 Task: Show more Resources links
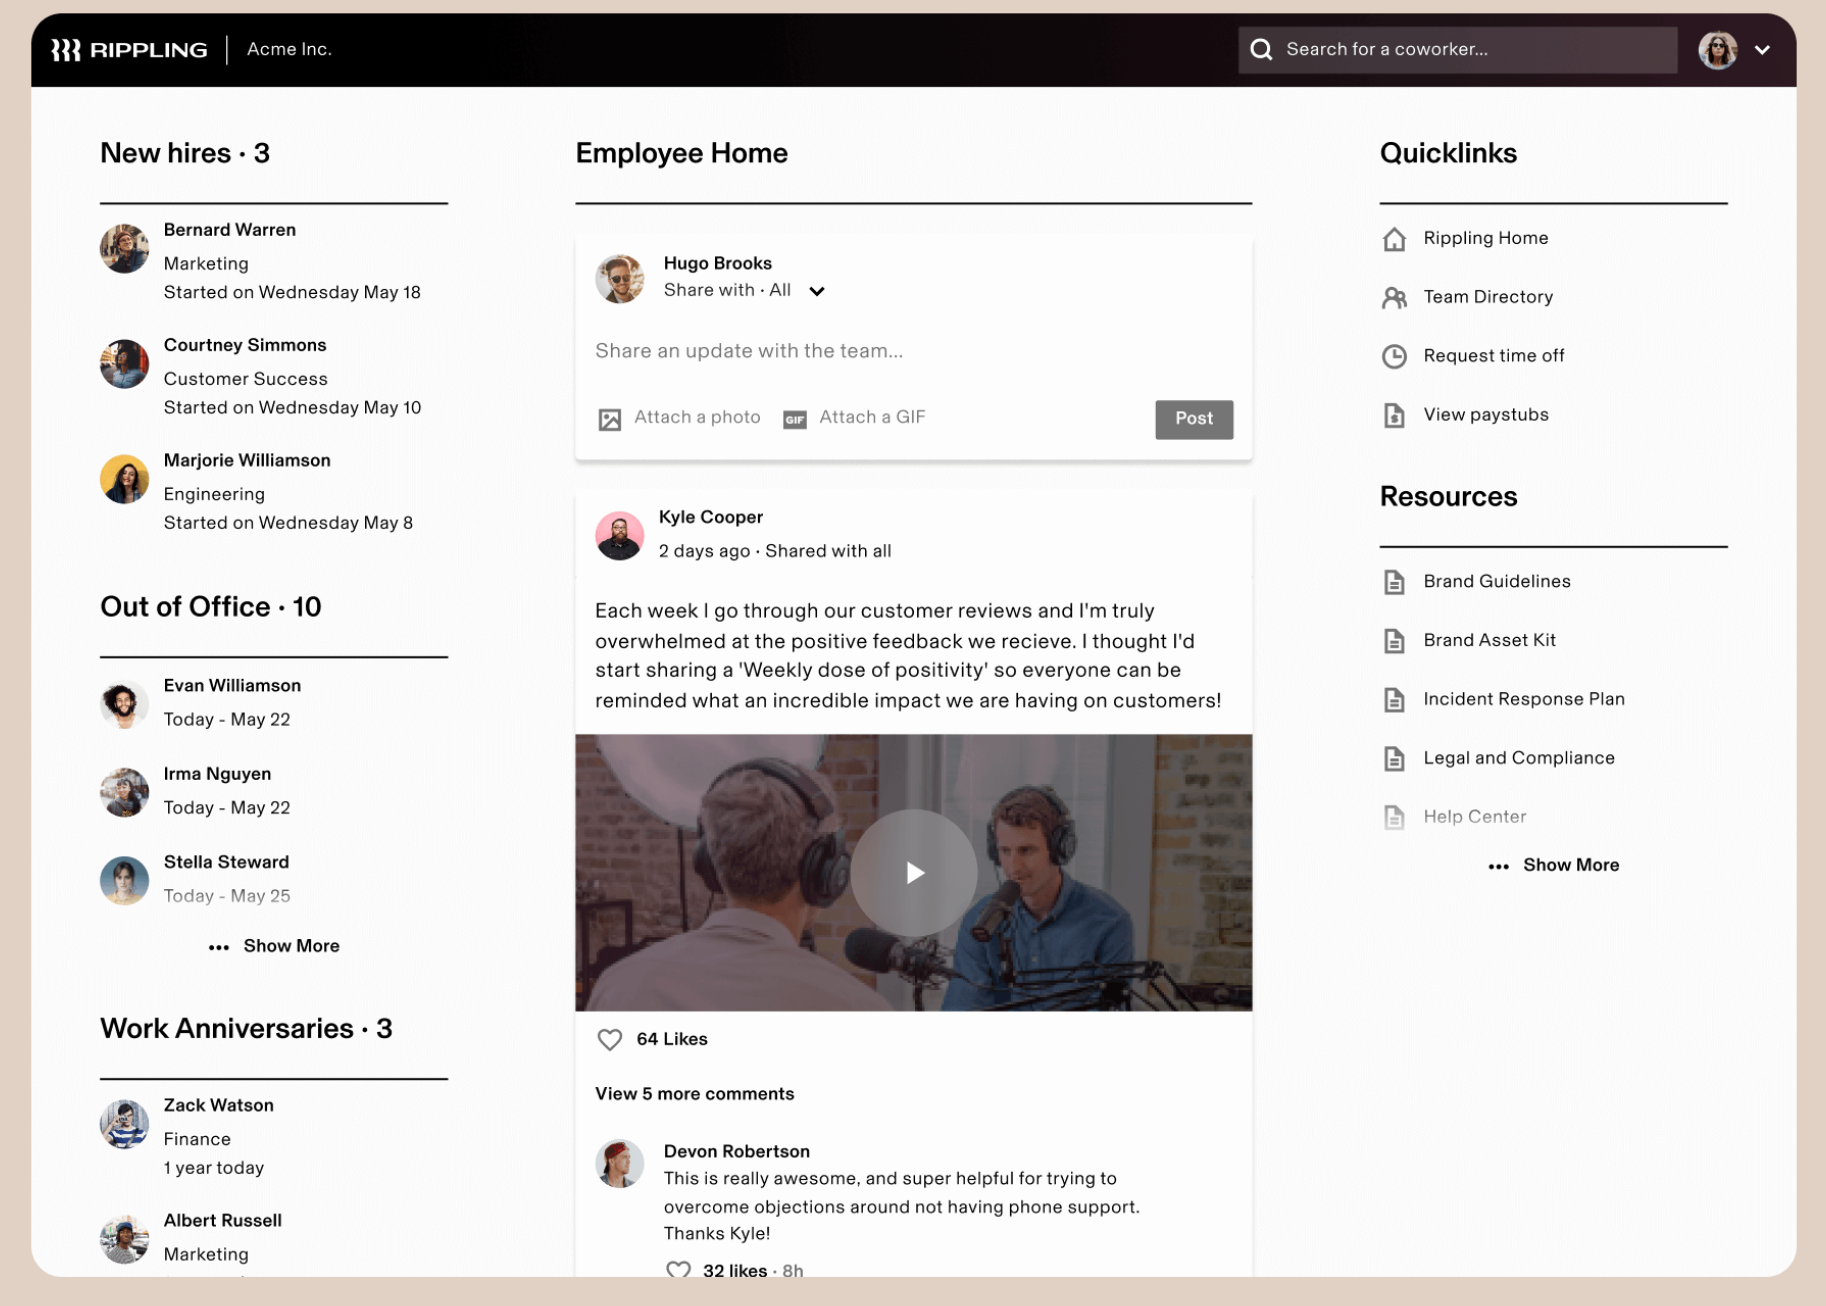point(1553,866)
